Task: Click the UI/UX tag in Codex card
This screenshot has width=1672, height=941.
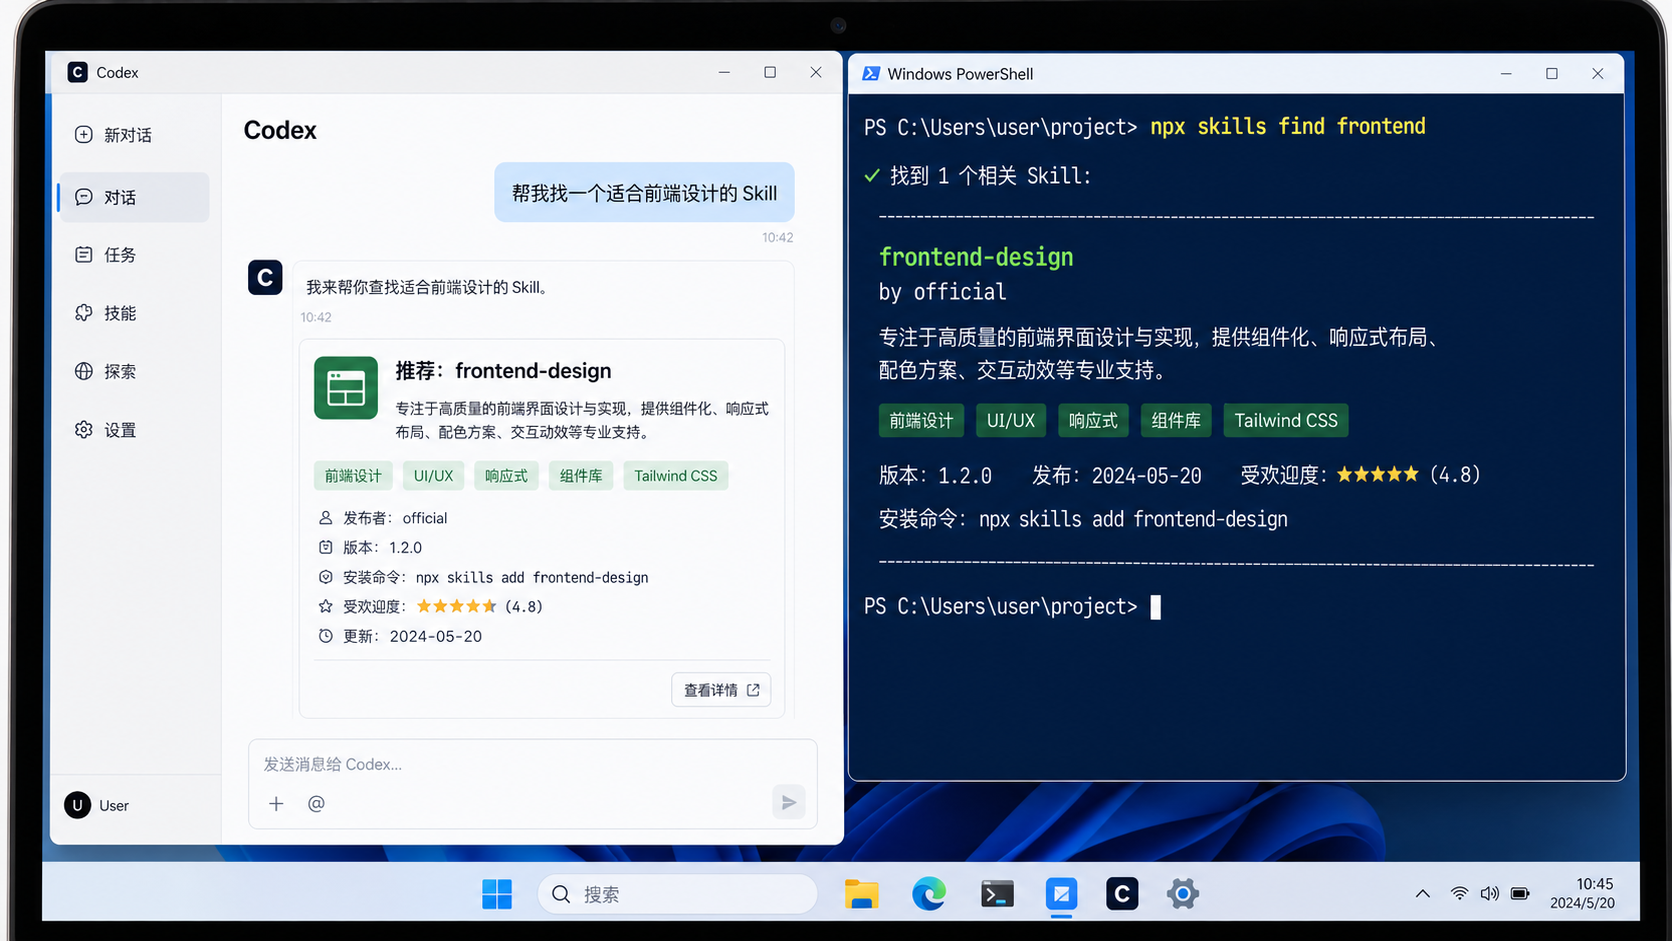Action: tap(433, 476)
